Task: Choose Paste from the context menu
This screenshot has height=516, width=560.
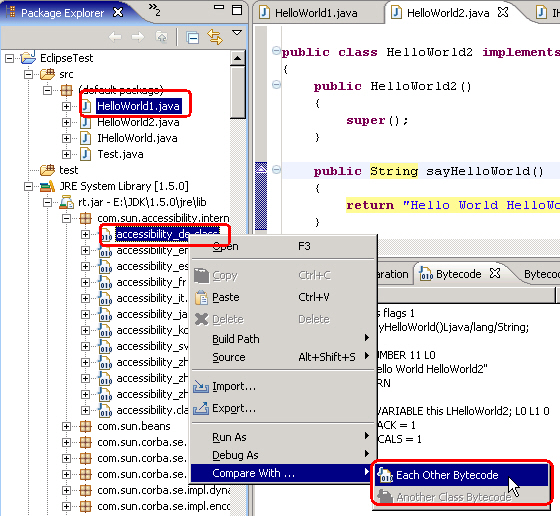Action: 284,297
